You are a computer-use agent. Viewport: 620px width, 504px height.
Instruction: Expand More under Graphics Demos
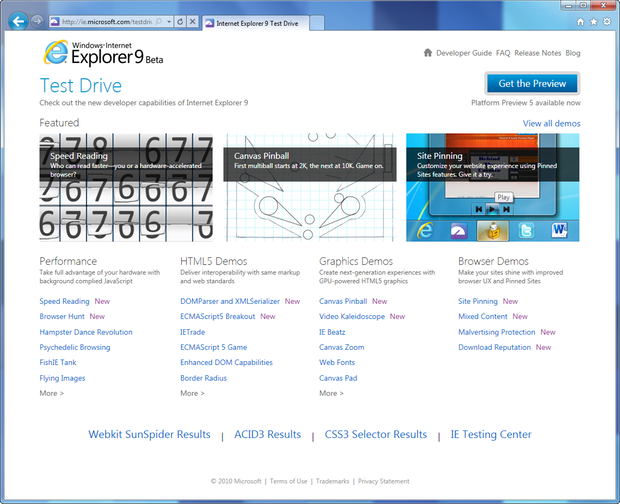pyautogui.click(x=331, y=393)
